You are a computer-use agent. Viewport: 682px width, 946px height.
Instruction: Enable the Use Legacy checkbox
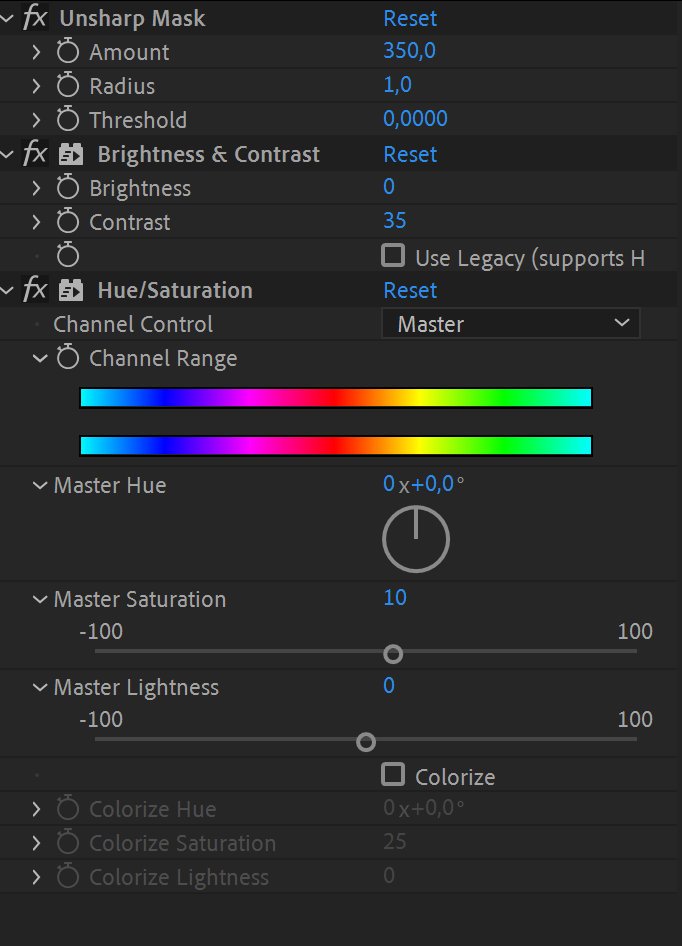393,256
